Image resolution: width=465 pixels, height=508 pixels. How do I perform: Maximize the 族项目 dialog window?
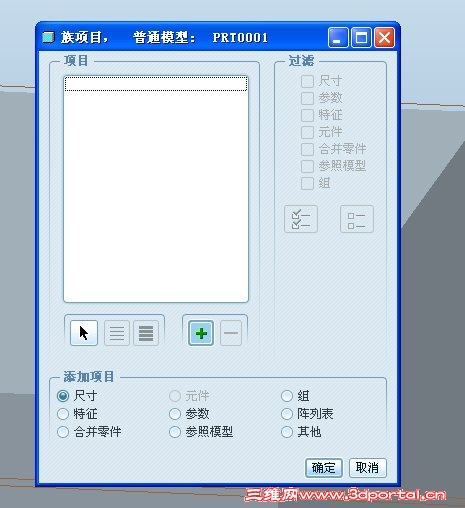click(361, 37)
